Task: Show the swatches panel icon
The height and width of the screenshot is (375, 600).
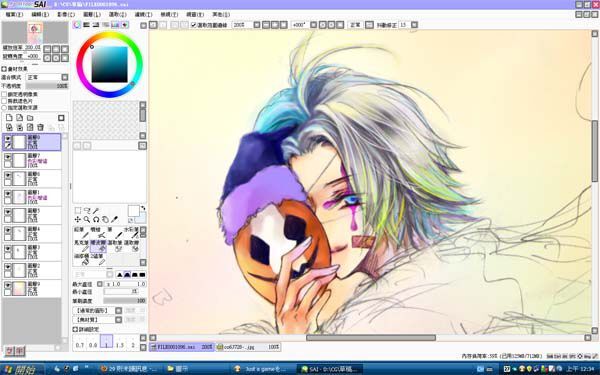Action: [x=115, y=25]
